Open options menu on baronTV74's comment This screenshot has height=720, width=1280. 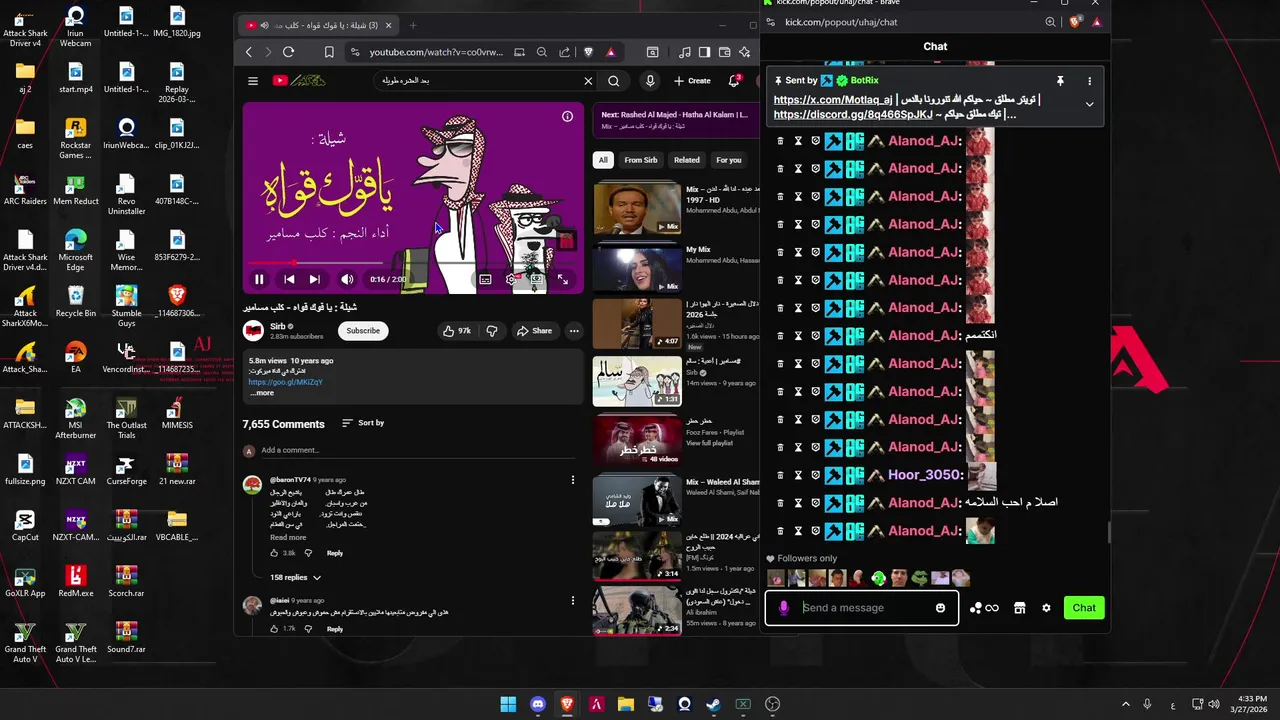click(x=572, y=481)
